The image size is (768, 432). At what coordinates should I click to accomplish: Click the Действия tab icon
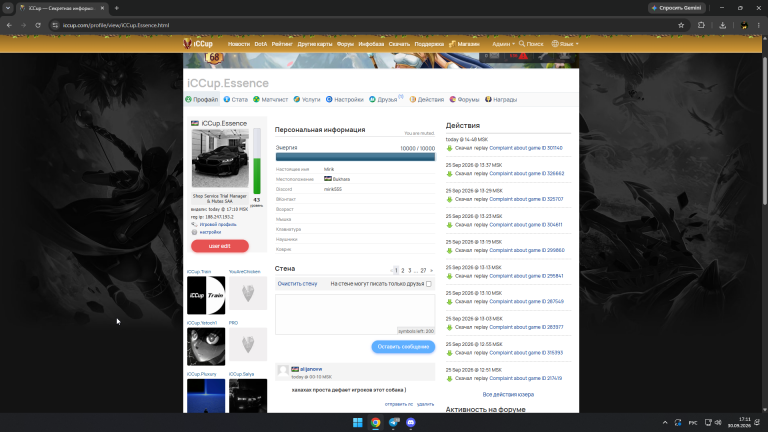pyautogui.click(x=413, y=99)
